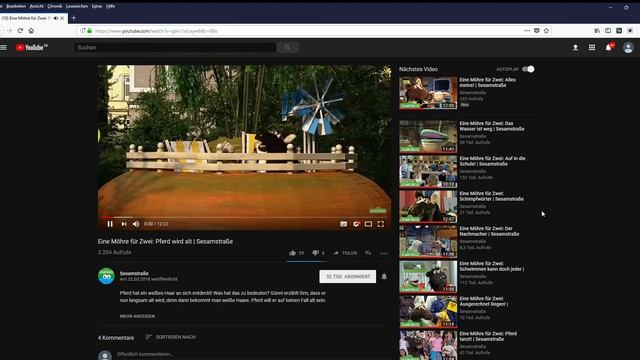Click the 4 Kommentare heading
Viewport: 640px width, 360px height.
coord(116,338)
